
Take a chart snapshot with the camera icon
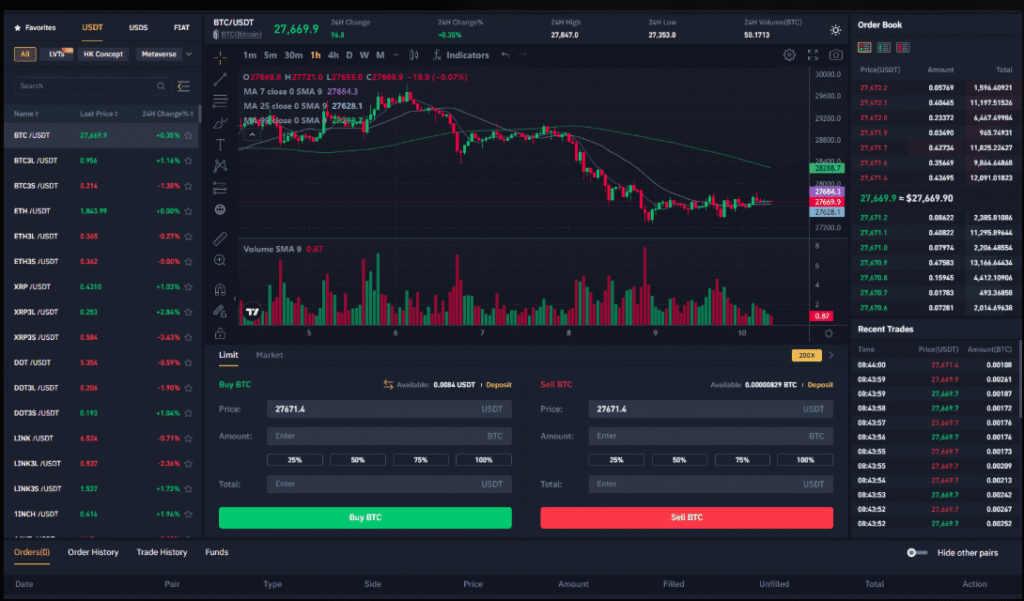(836, 54)
